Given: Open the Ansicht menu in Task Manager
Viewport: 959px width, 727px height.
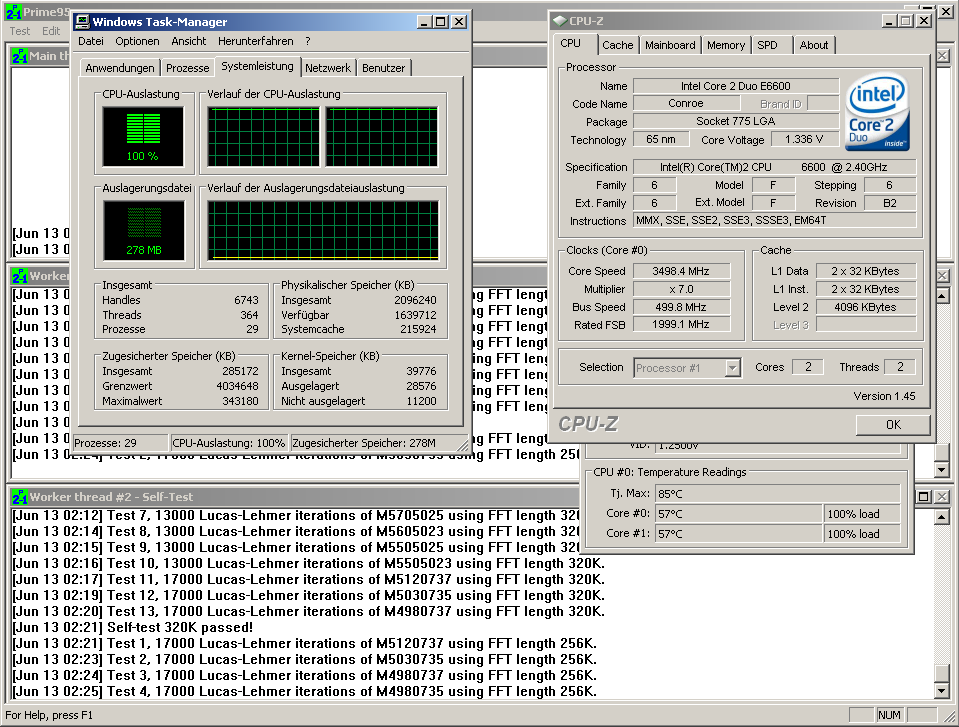Looking at the screenshot, I should (189, 42).
